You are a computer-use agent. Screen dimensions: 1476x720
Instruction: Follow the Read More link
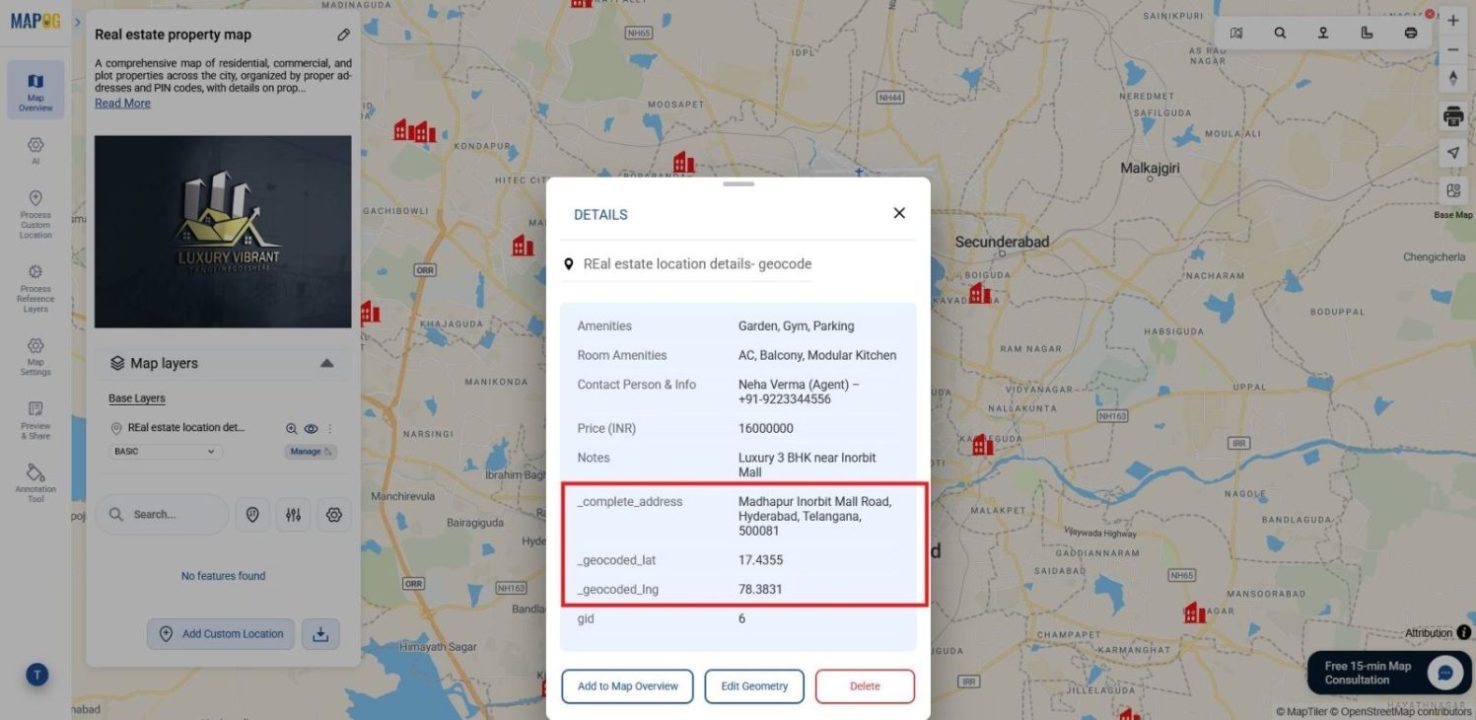coord(122,103)
